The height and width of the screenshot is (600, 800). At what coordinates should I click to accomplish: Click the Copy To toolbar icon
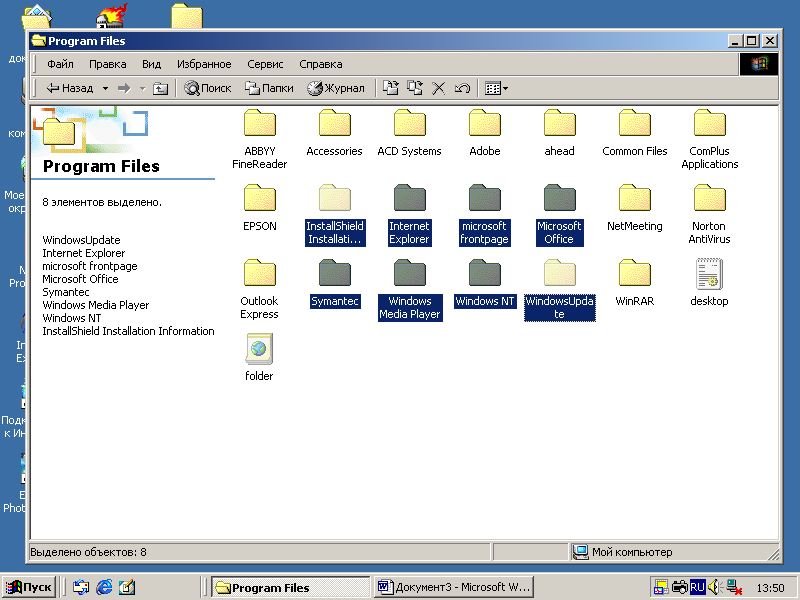coord(414,88)
